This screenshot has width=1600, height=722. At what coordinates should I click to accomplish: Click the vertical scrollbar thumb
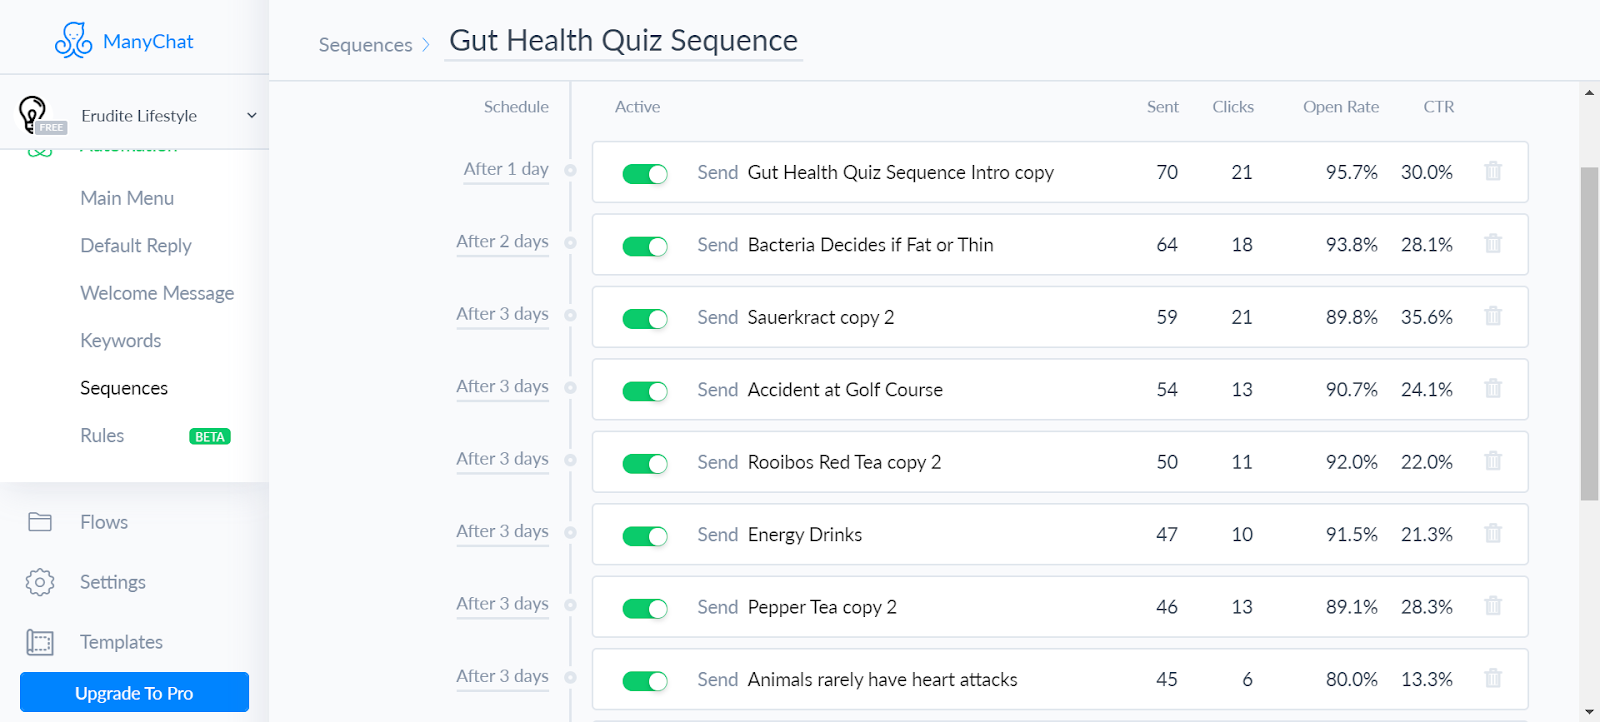1589,333
